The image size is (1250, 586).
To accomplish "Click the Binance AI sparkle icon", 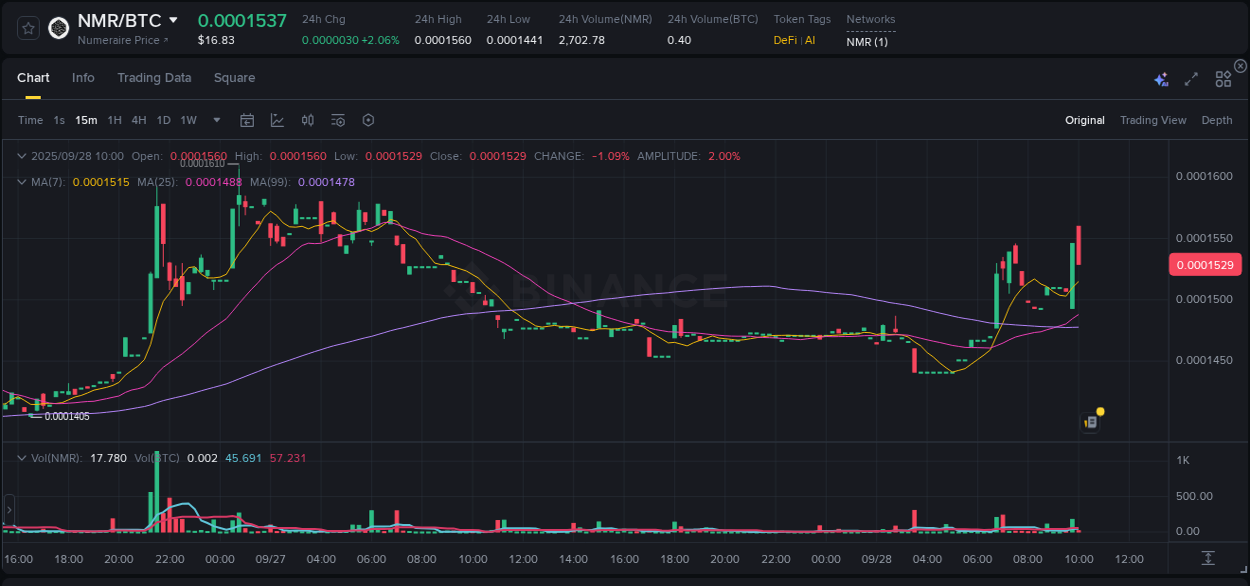I will [1161, 77].
